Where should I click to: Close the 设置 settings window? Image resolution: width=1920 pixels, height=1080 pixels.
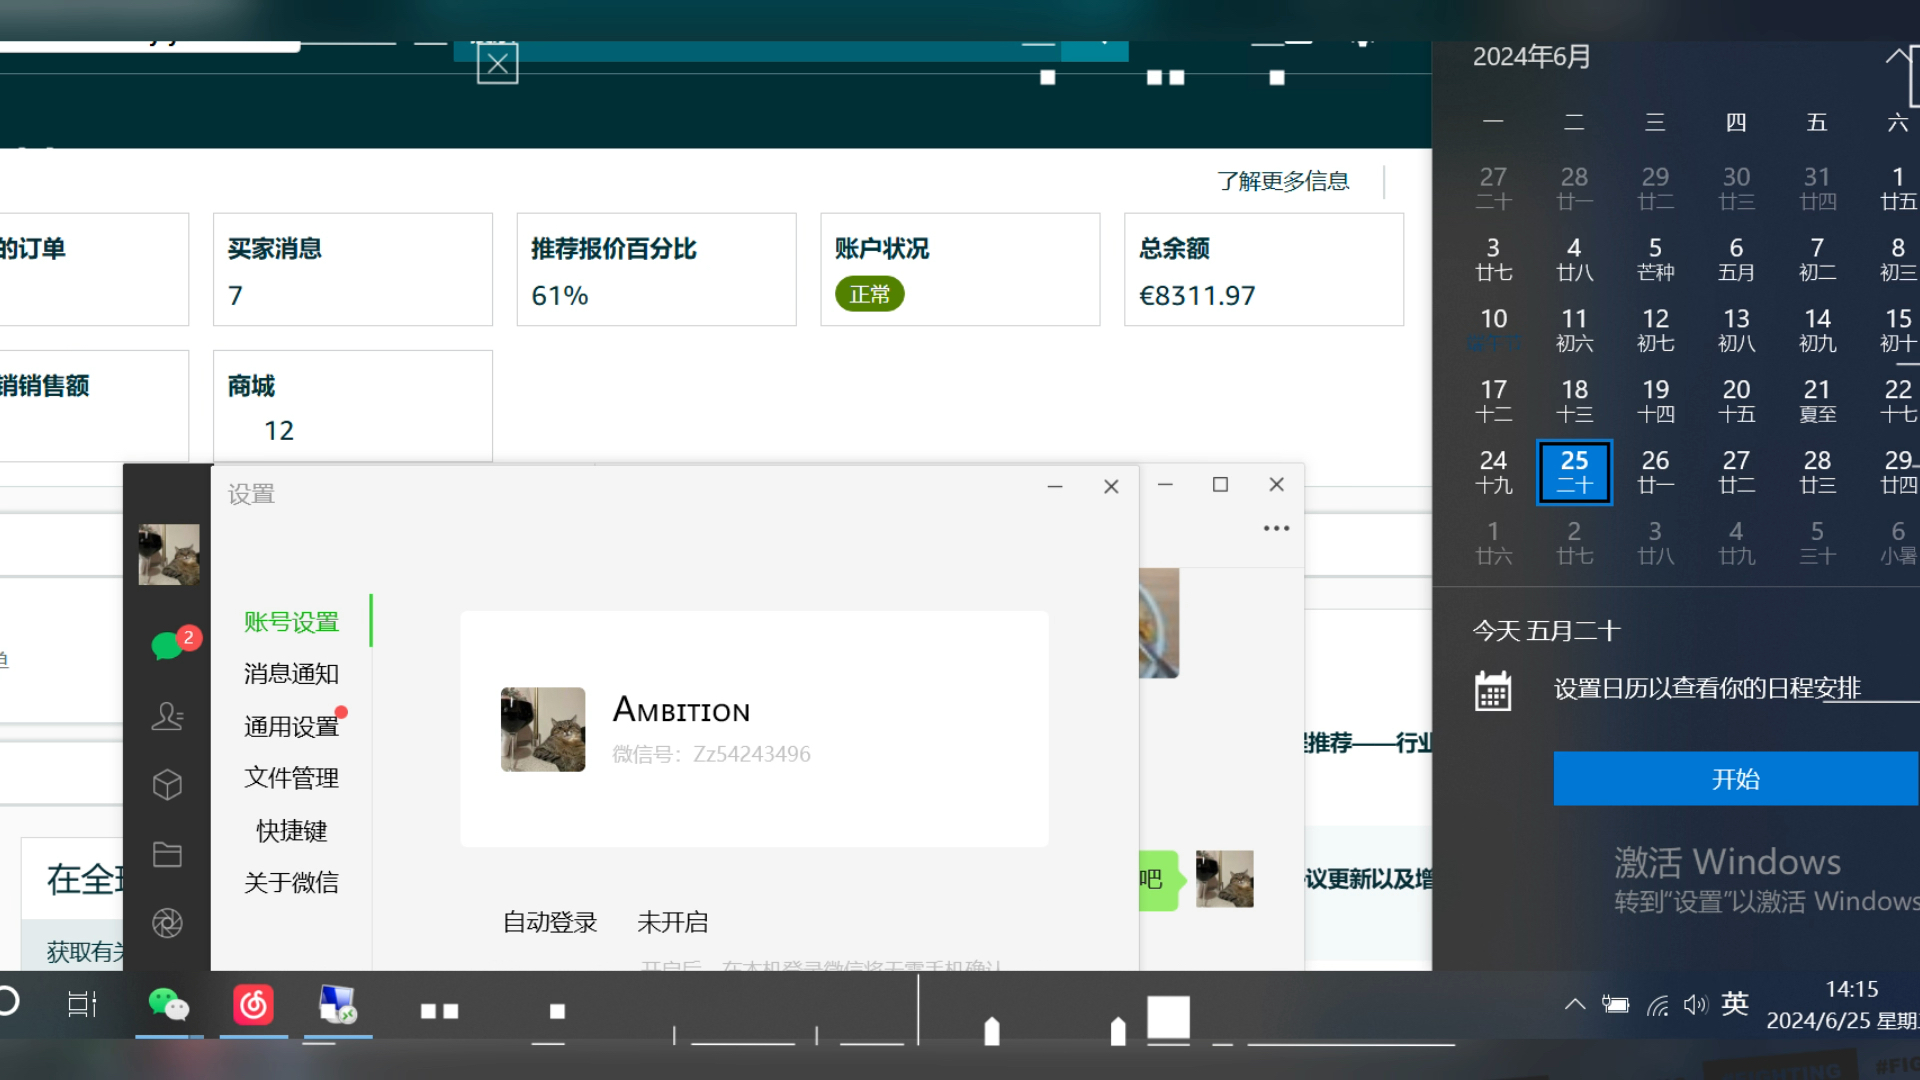pos(1111,487)
